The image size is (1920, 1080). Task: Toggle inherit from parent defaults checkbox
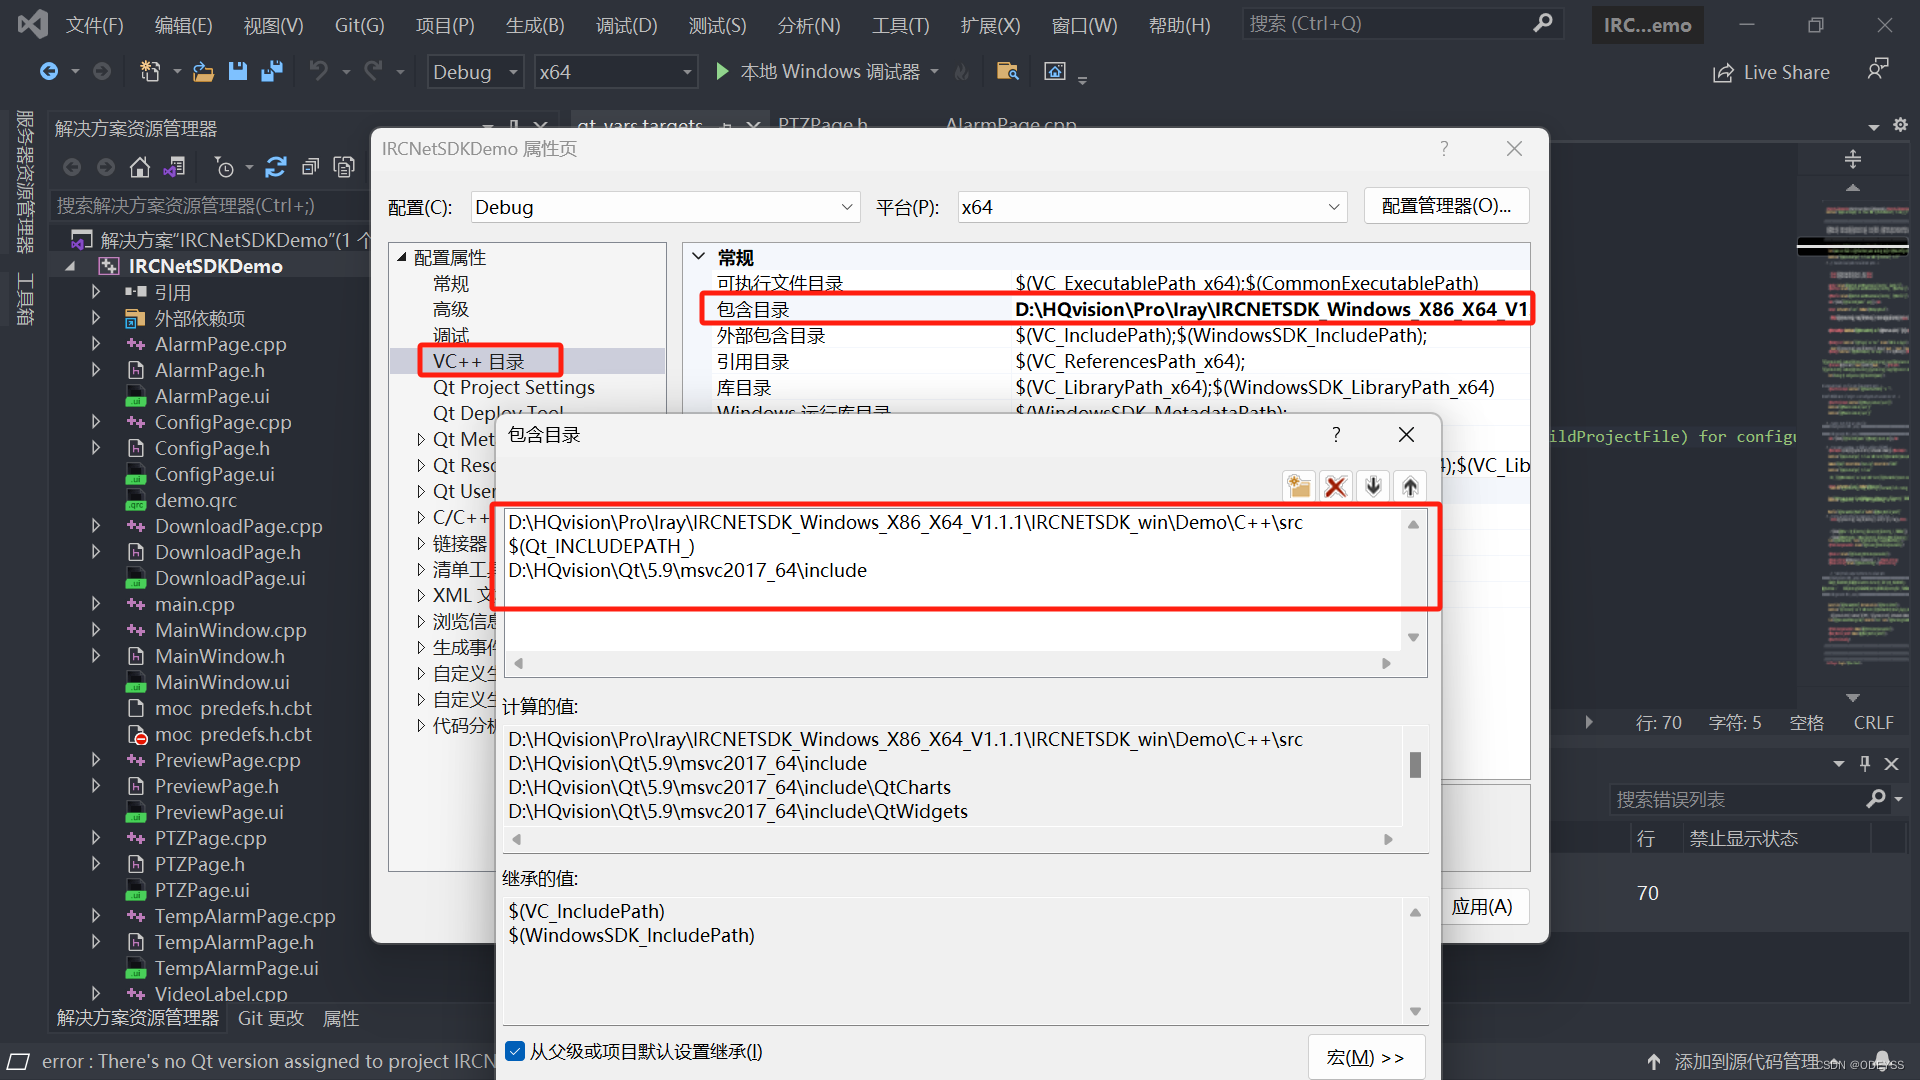point(515,1051)
